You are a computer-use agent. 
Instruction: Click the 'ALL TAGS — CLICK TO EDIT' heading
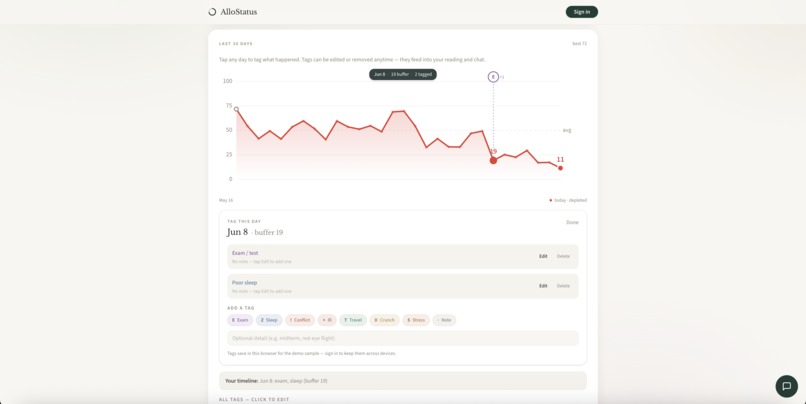pos(254,399)
